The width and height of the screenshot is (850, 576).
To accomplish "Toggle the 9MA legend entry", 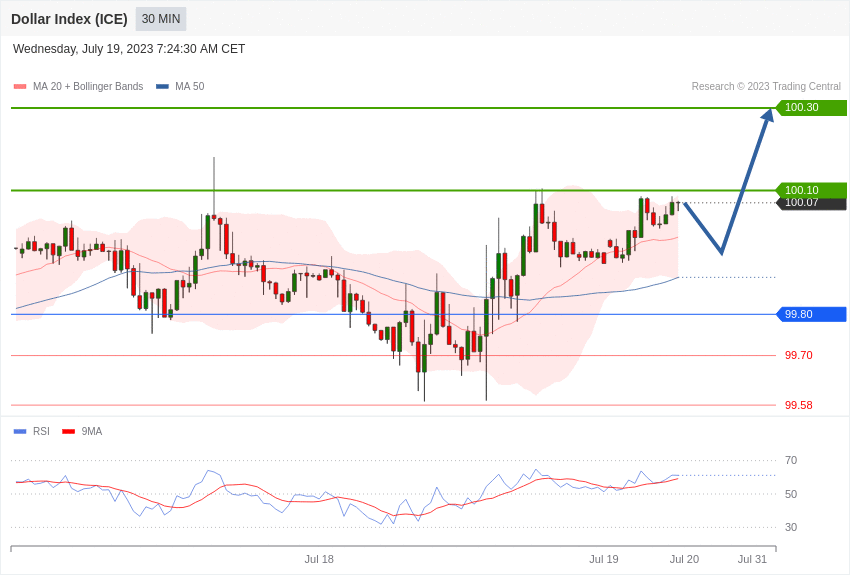I will [82, 431].
